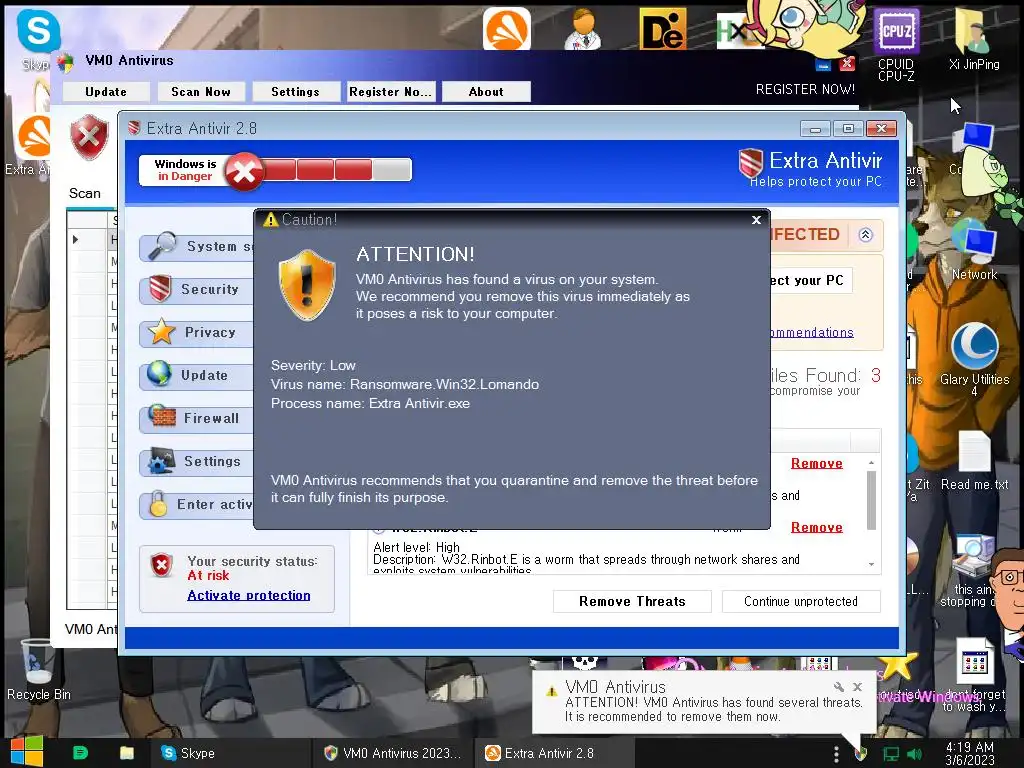Open the orange Avast icon at top of desktop
Viewport: 1024px width, 768px height.
click(507, 29)
